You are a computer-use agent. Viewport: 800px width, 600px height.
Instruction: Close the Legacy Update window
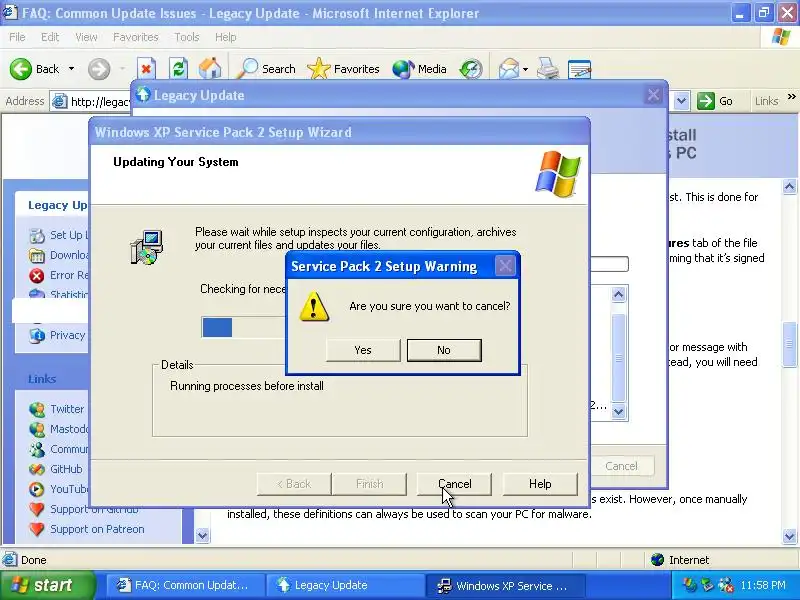[x=653, y=95]
